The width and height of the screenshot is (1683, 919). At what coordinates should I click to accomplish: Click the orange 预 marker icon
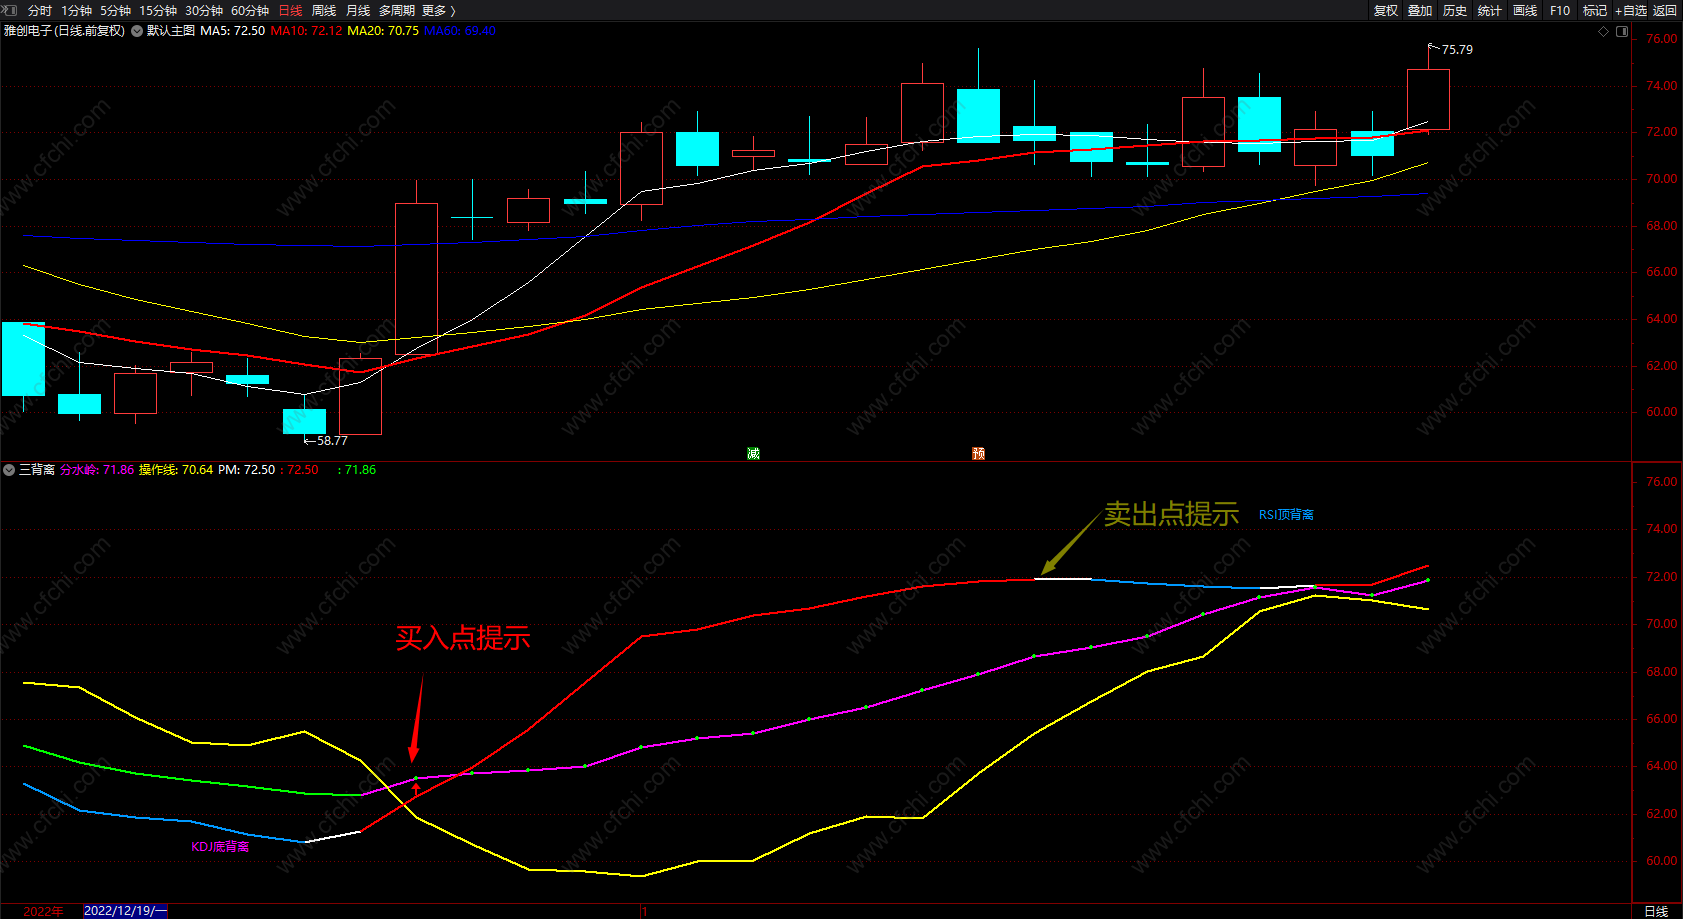[978, 454]
